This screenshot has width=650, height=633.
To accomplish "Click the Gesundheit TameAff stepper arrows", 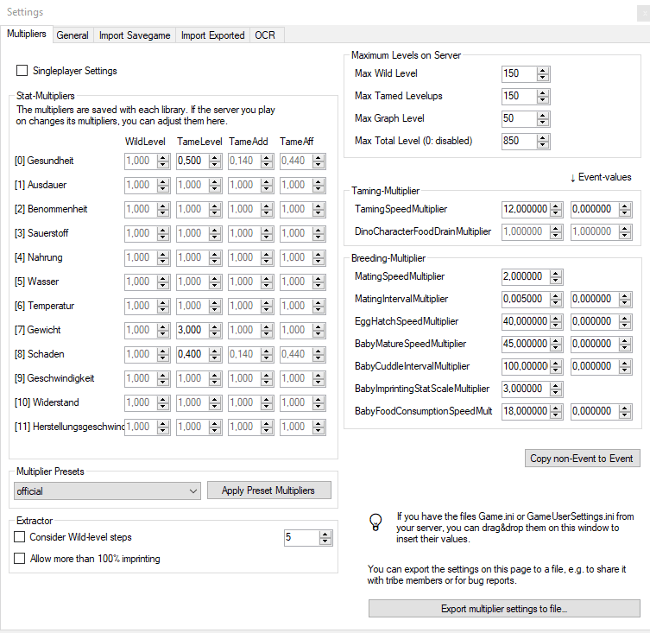I will tap(318, 161).
